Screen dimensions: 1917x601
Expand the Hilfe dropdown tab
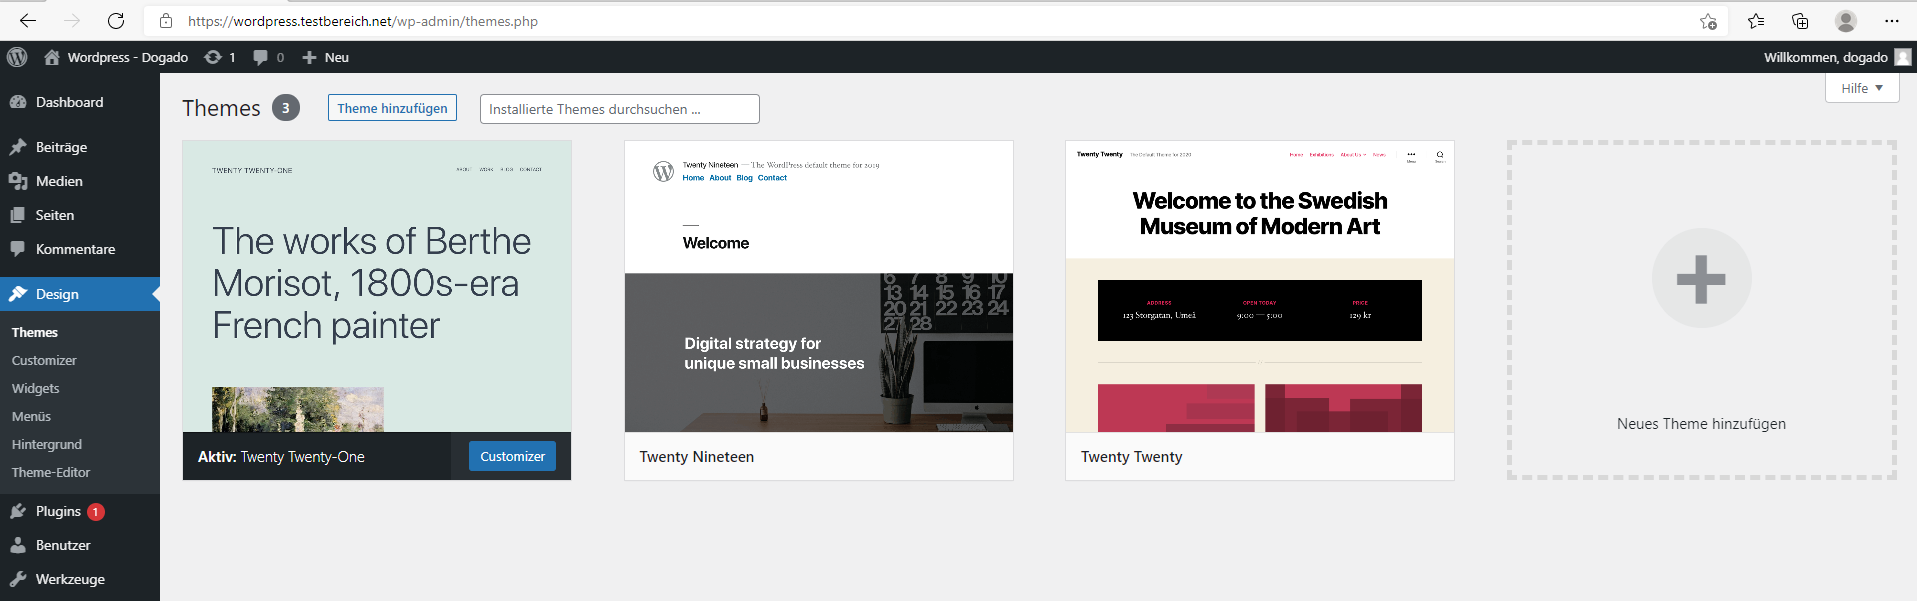[1862, 88]
